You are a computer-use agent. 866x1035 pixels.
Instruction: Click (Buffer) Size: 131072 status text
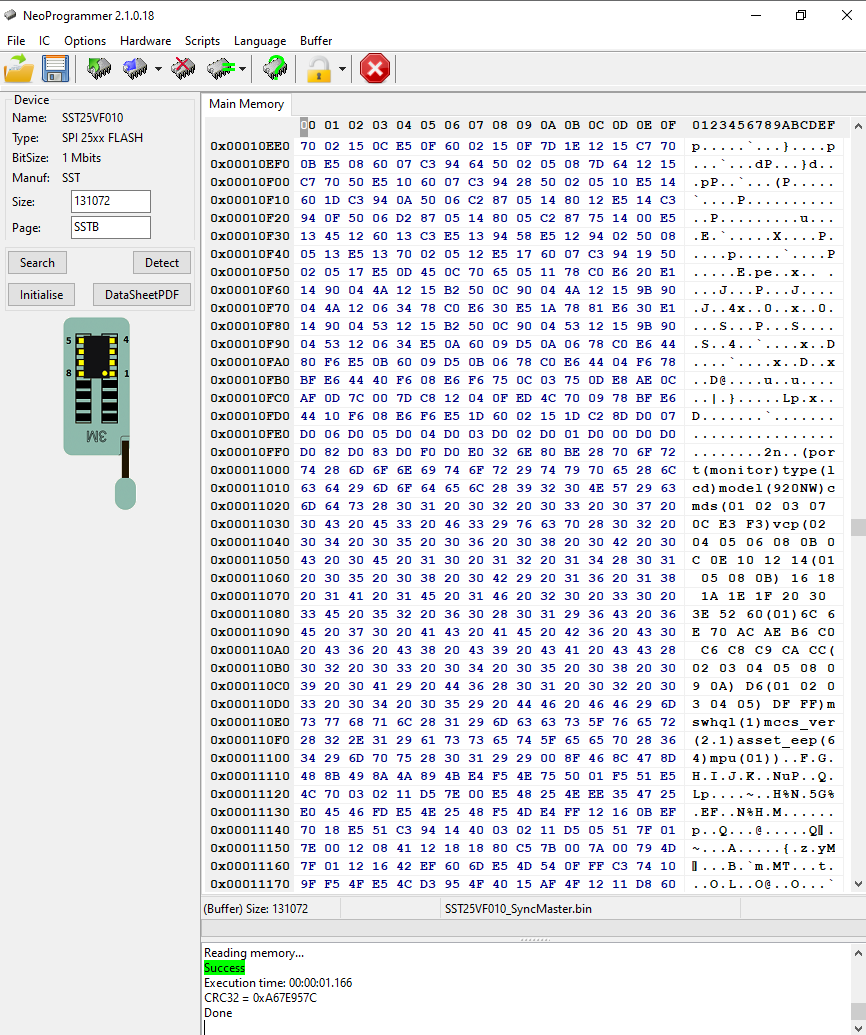(255, 909)
